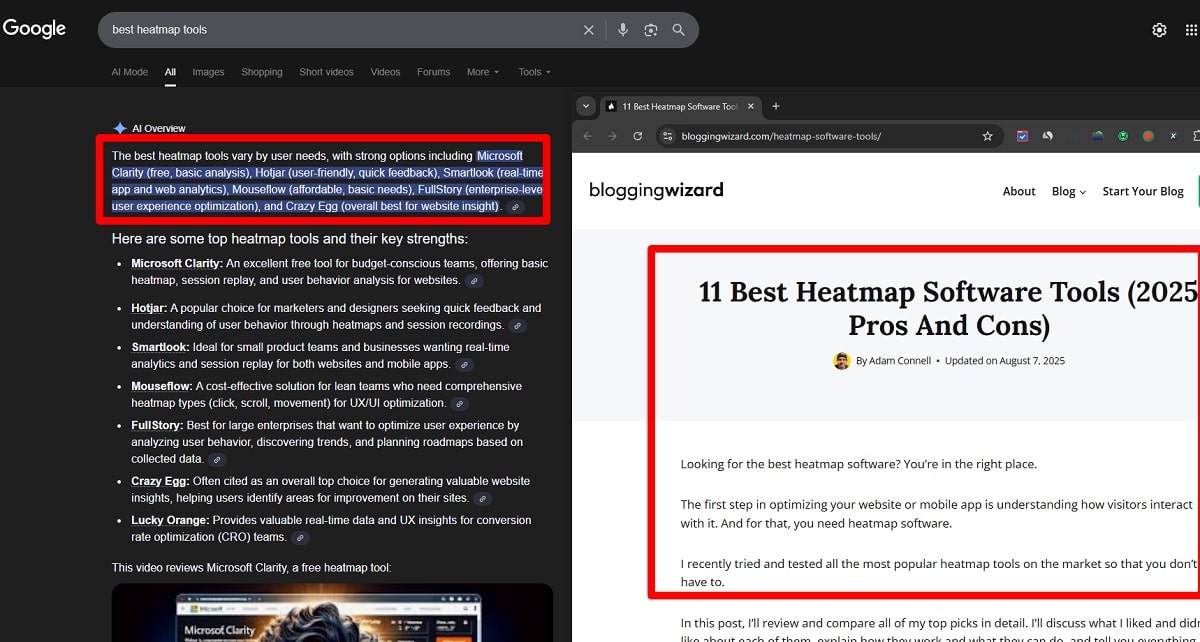Screen dimensions: 1200x642
Task: Open a new browser tab with the plus button
Action: 776,106
